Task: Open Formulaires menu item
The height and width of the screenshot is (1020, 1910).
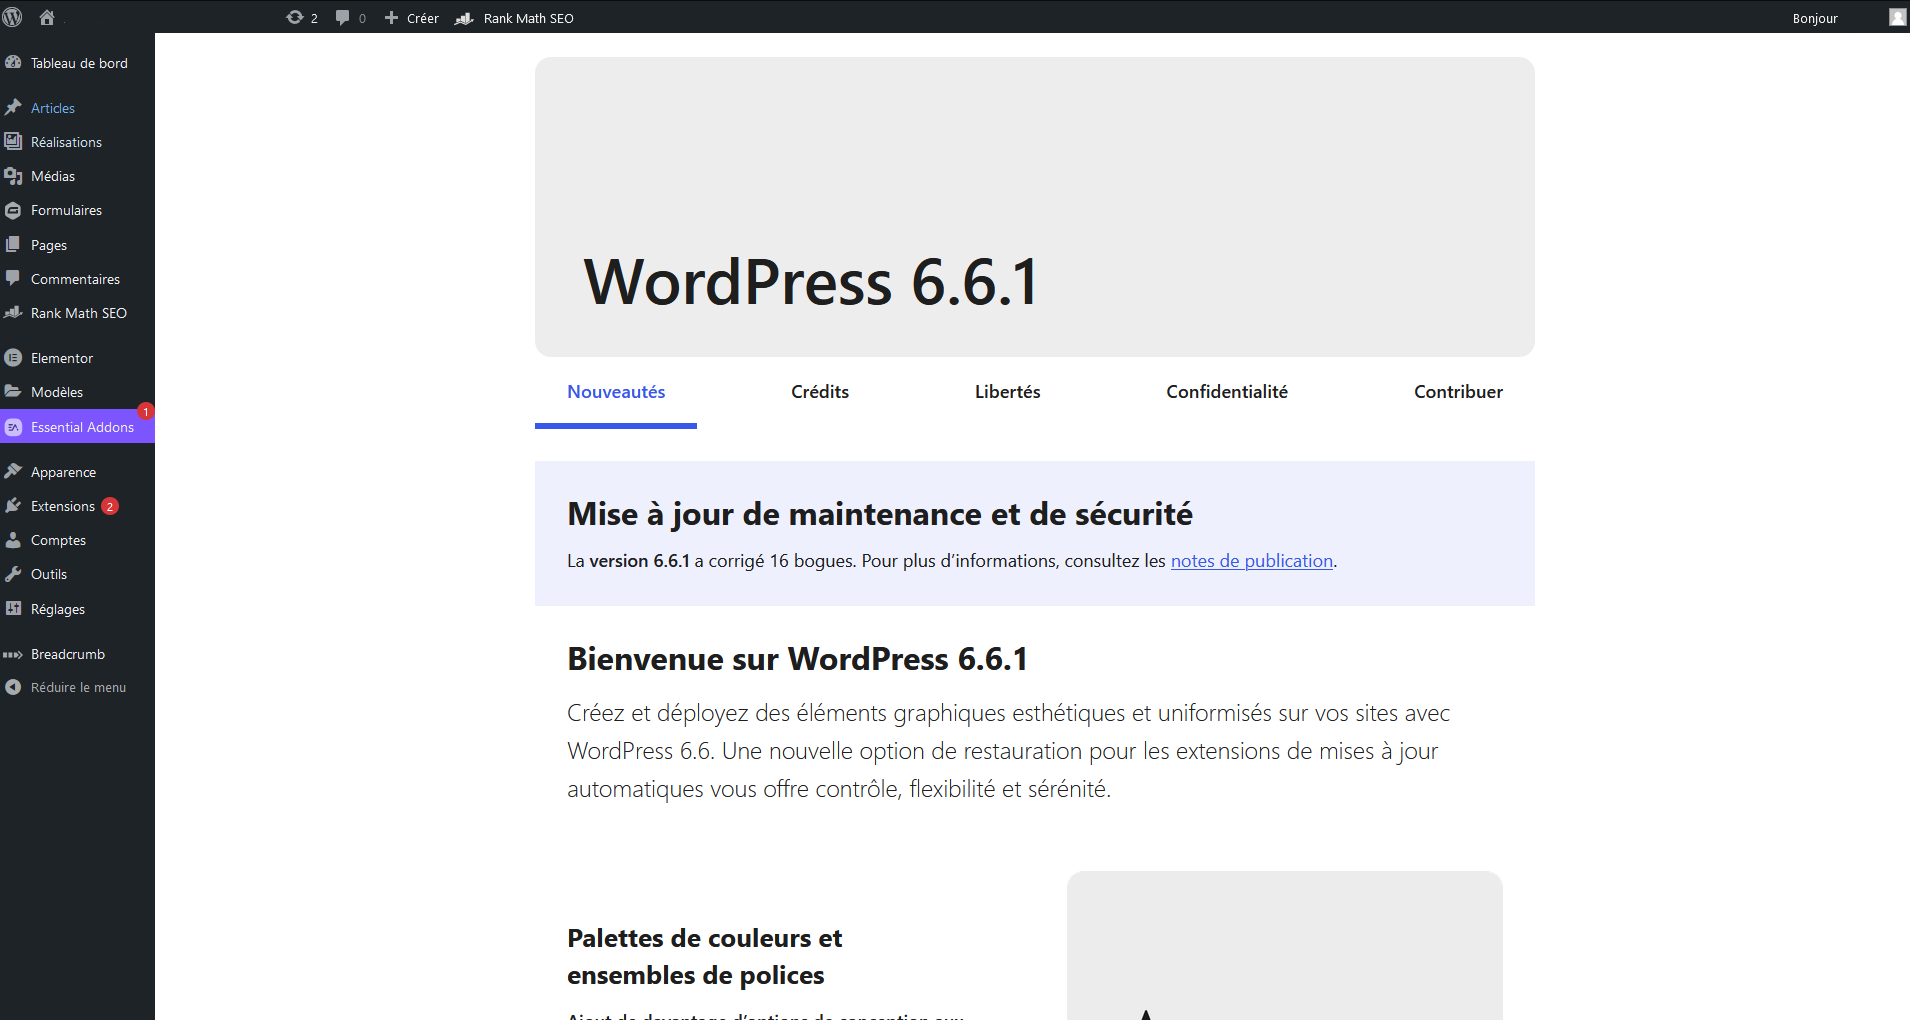Action: (66, 210)
